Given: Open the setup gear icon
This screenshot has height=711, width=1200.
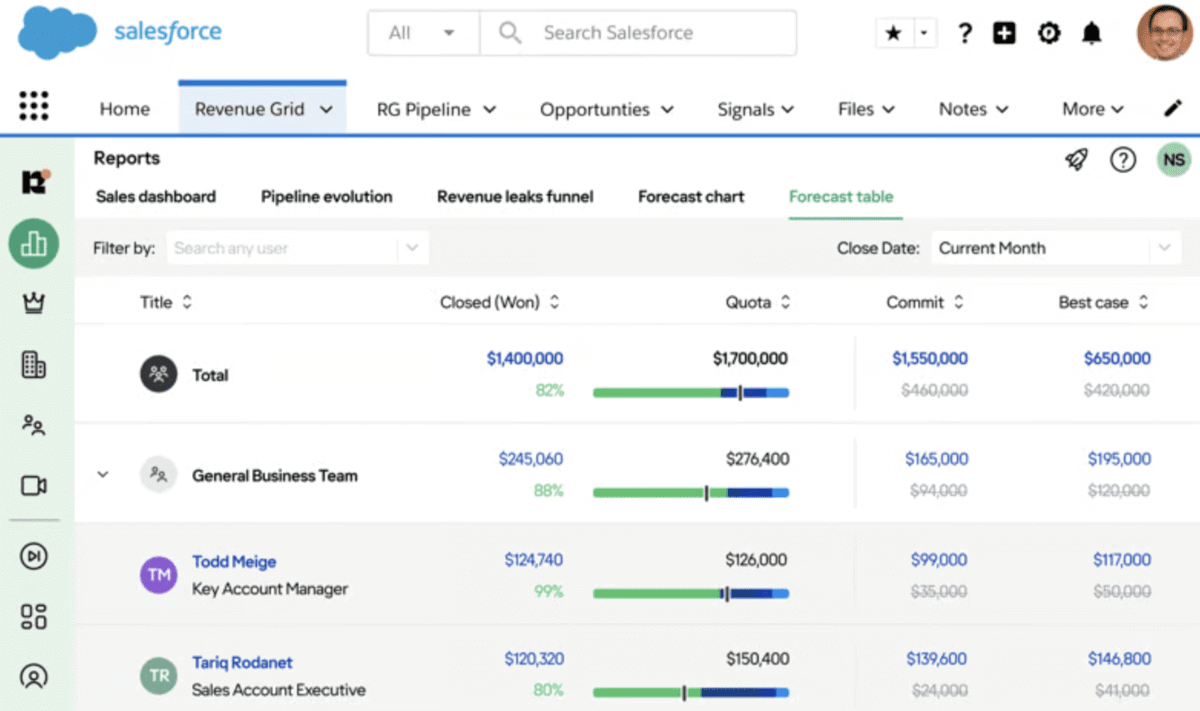Looking at the screenshot, I should [x=1048, y=33].
